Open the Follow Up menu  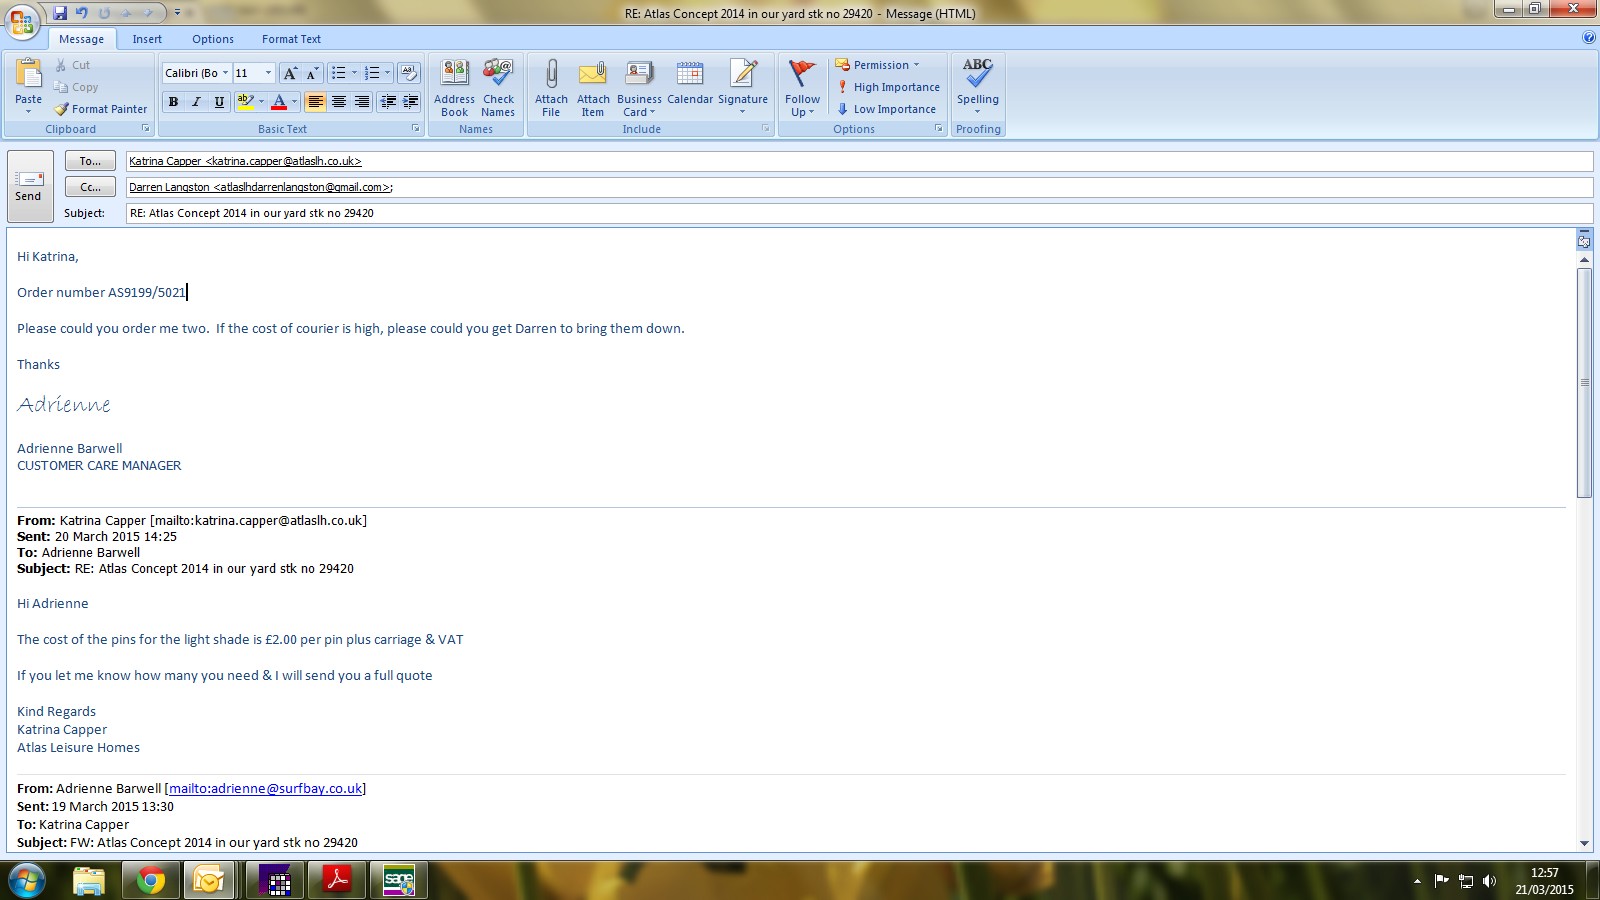pyautogui.click(x=802, y=88)
